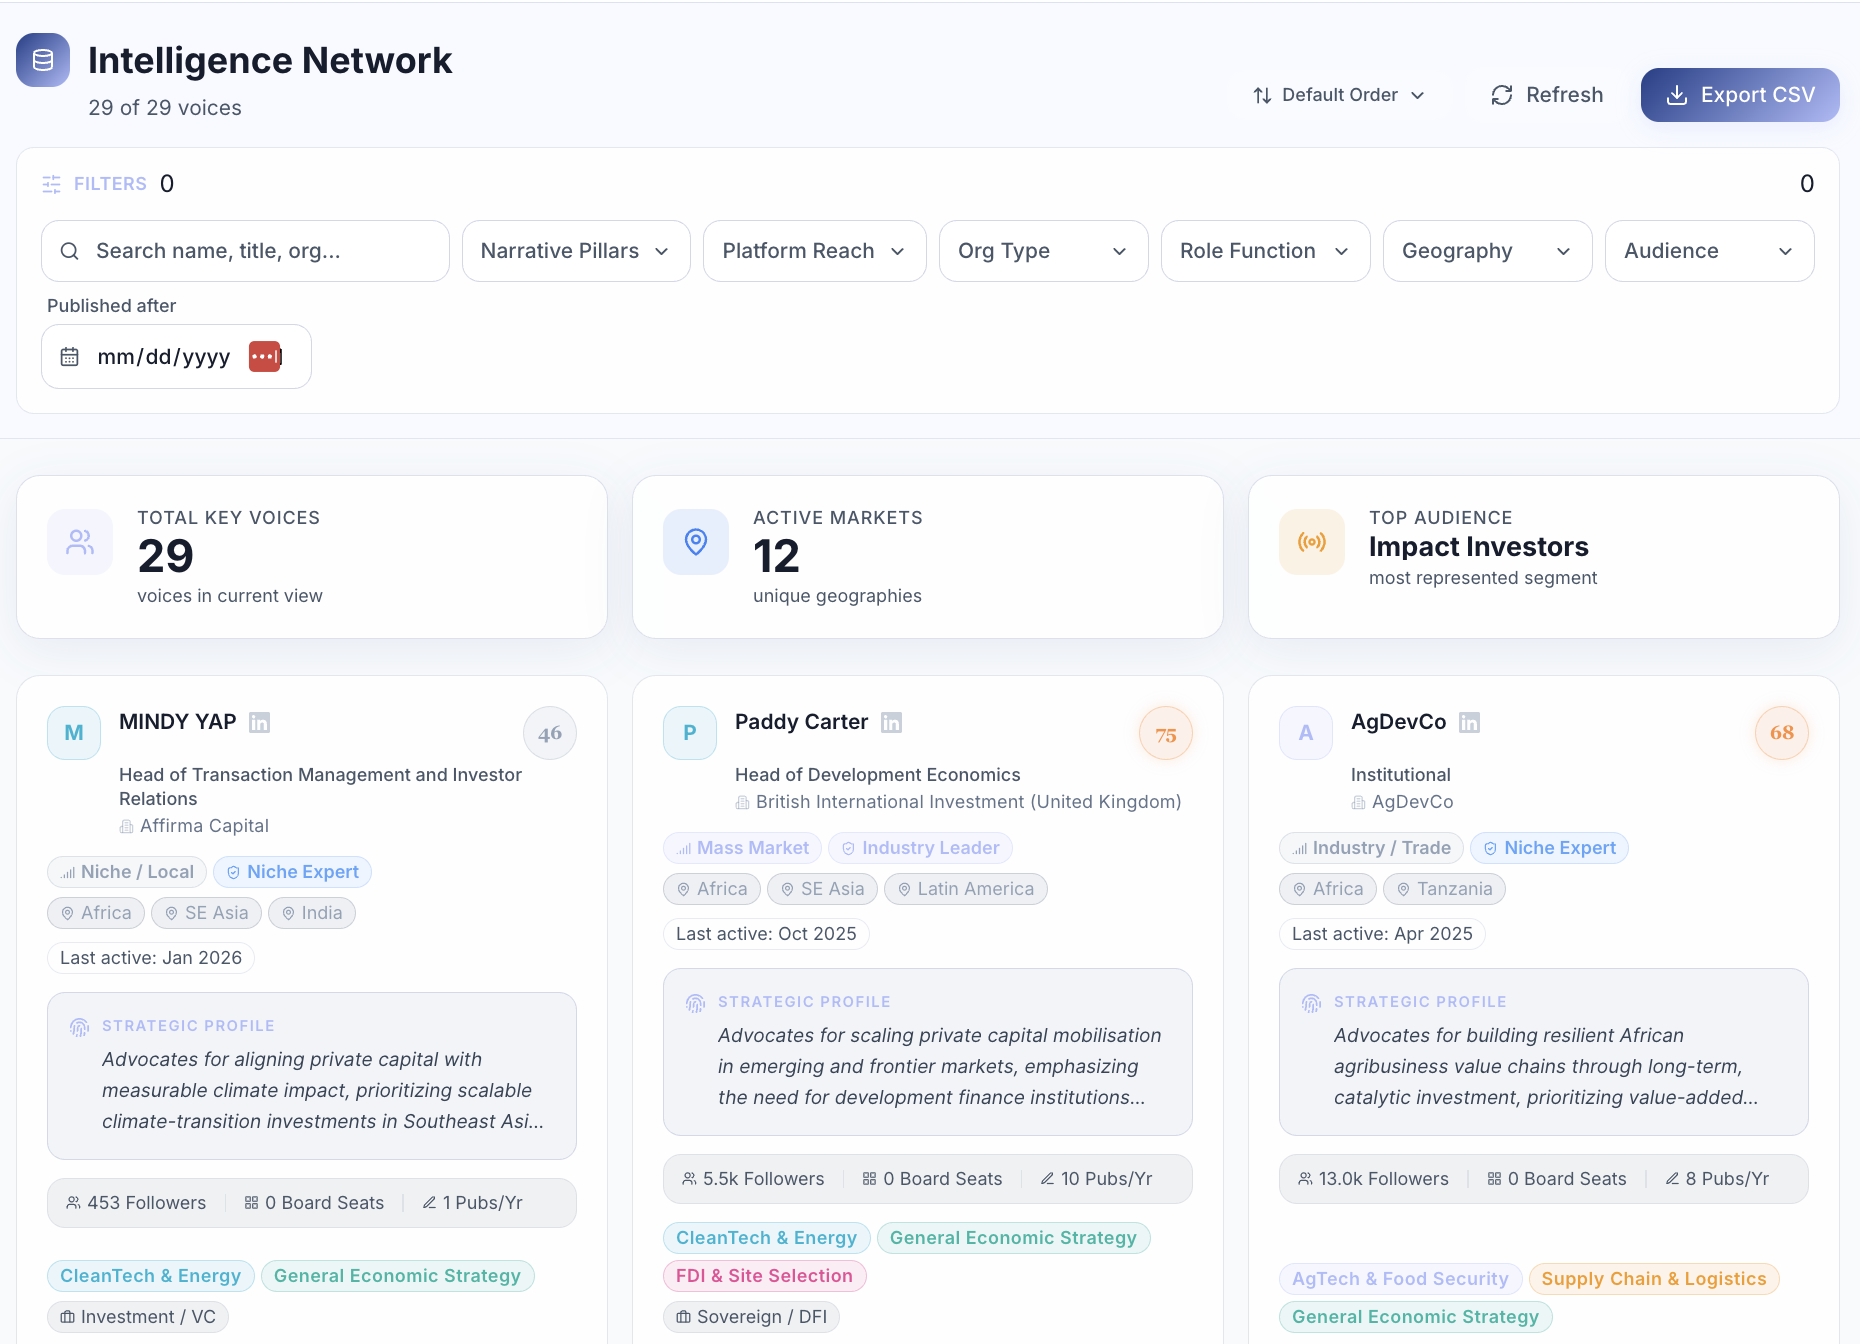Click the Active Markets location pin icon

coord(696,542)
